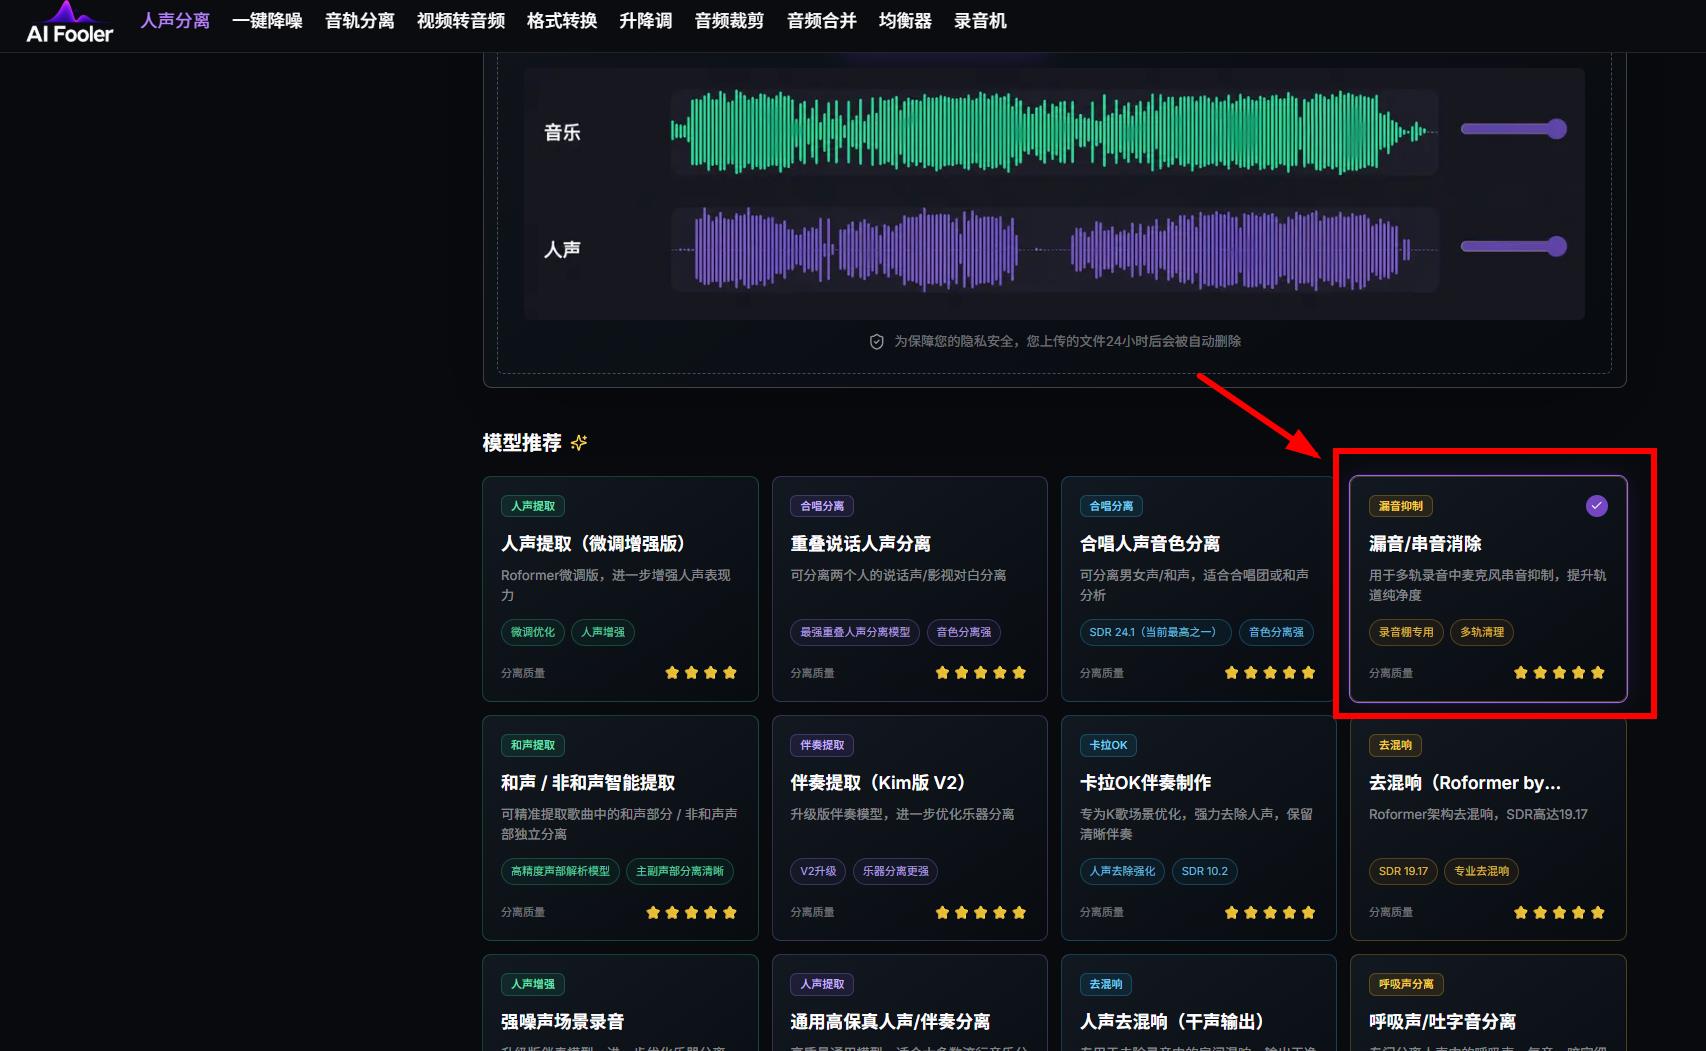
Task: Go to 音频合并 nav item
Action: coord(822,21)
